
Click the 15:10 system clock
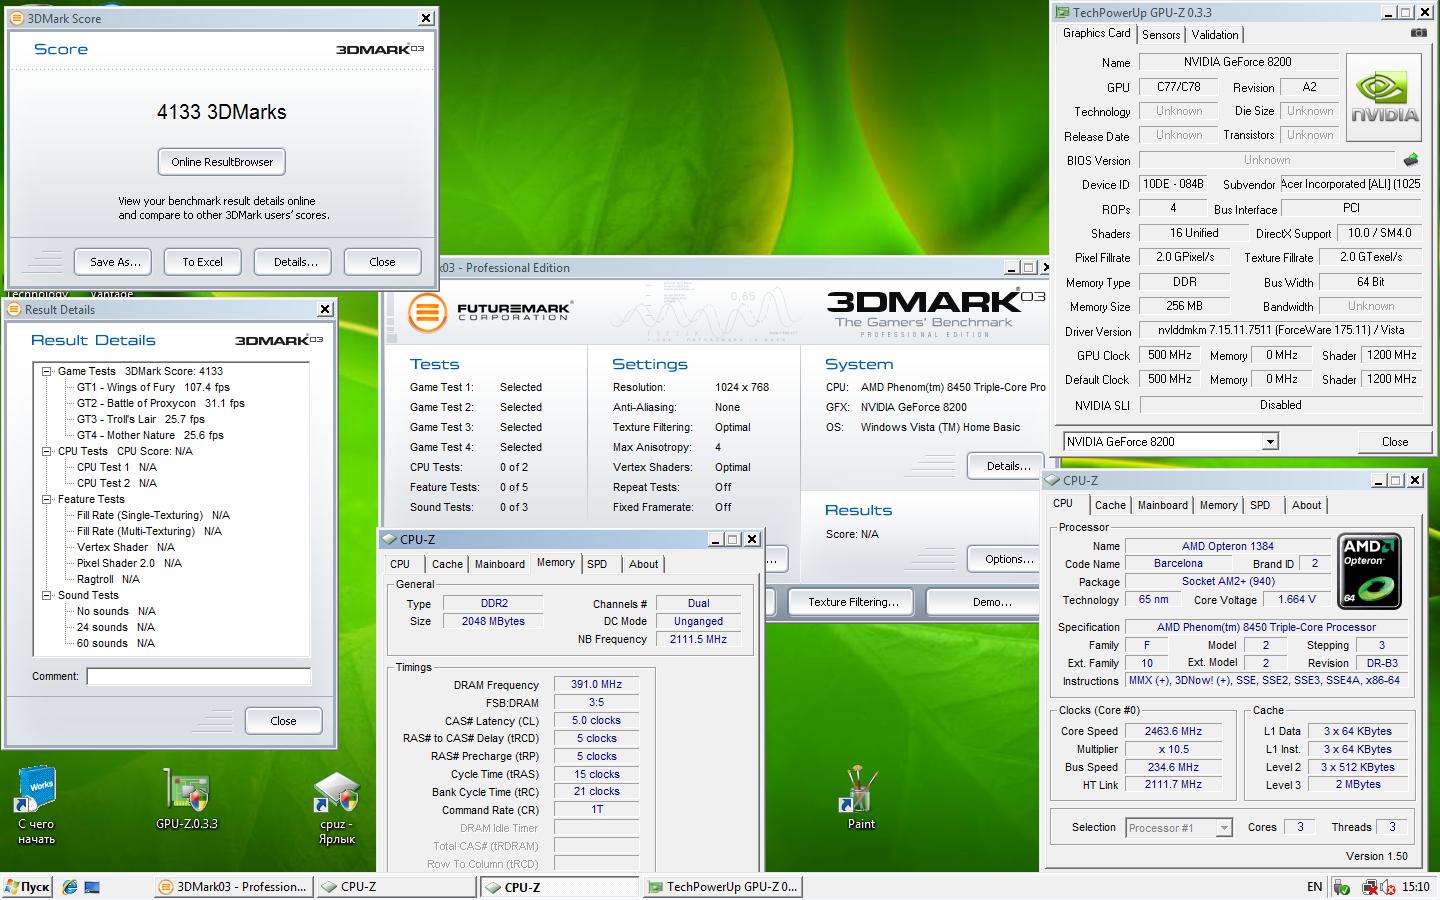coord(1416,887)
